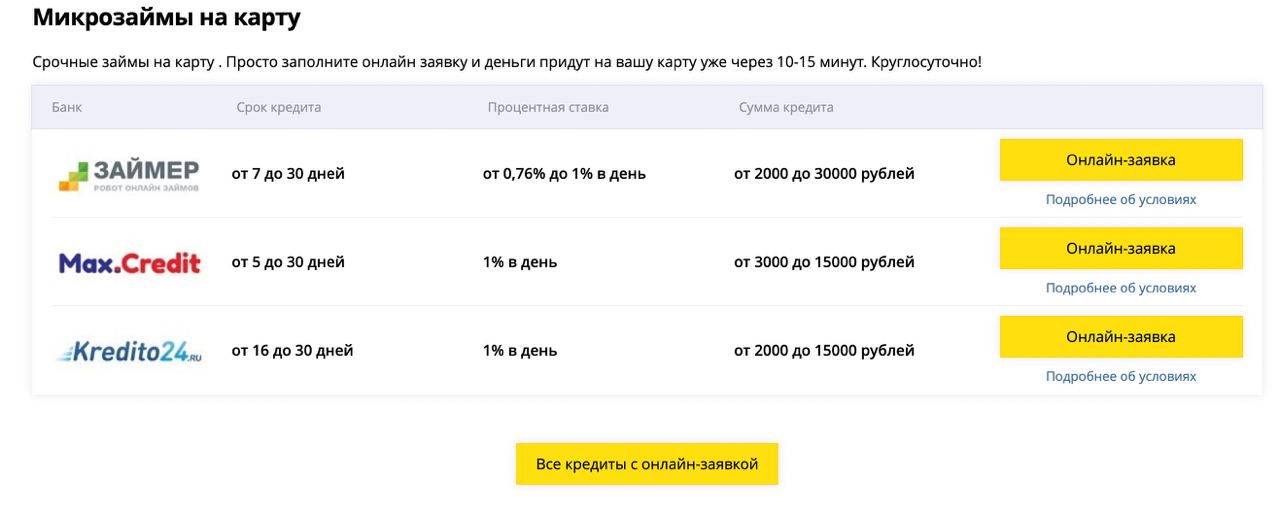Image resolution: width=1280 pixels, height=515 pixels.
Task: Show all credits with online application
Action: click(647, 464)
